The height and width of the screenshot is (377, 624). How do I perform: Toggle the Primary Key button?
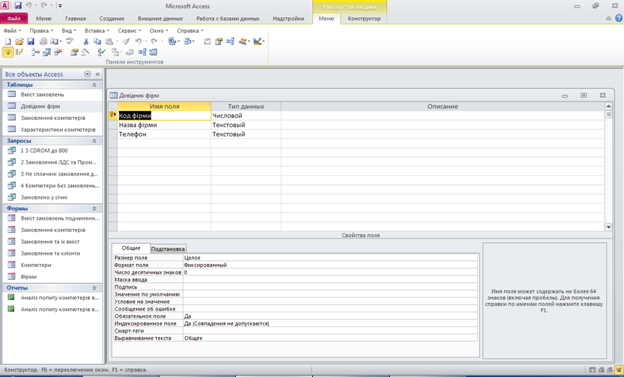click(8, 52)
